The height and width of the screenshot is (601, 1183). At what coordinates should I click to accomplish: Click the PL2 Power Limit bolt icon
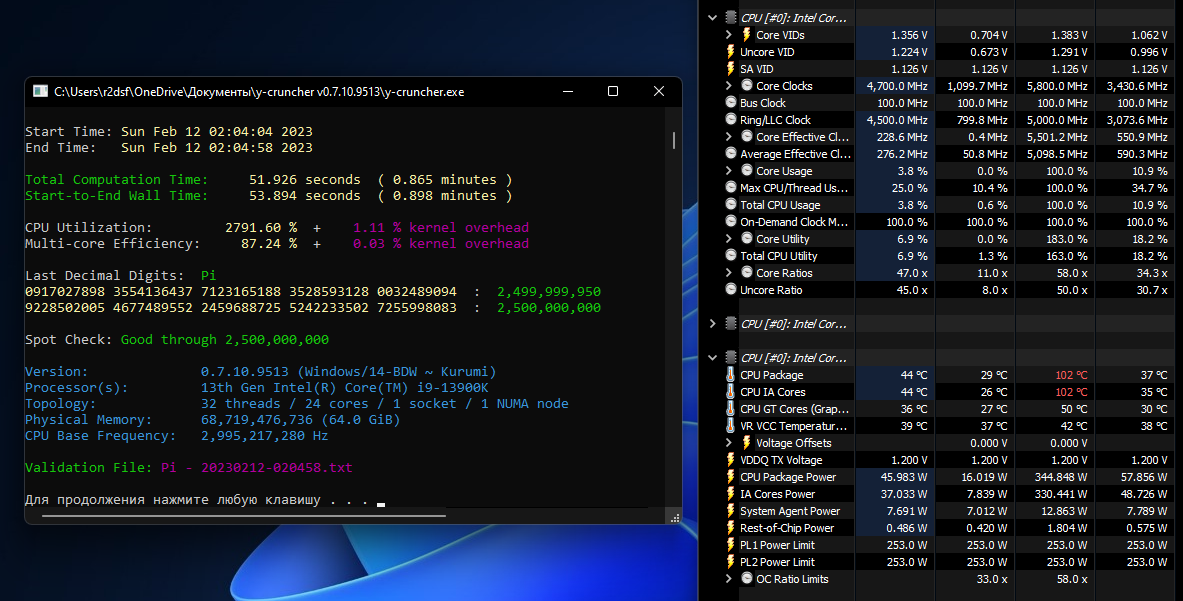[730, 562]
